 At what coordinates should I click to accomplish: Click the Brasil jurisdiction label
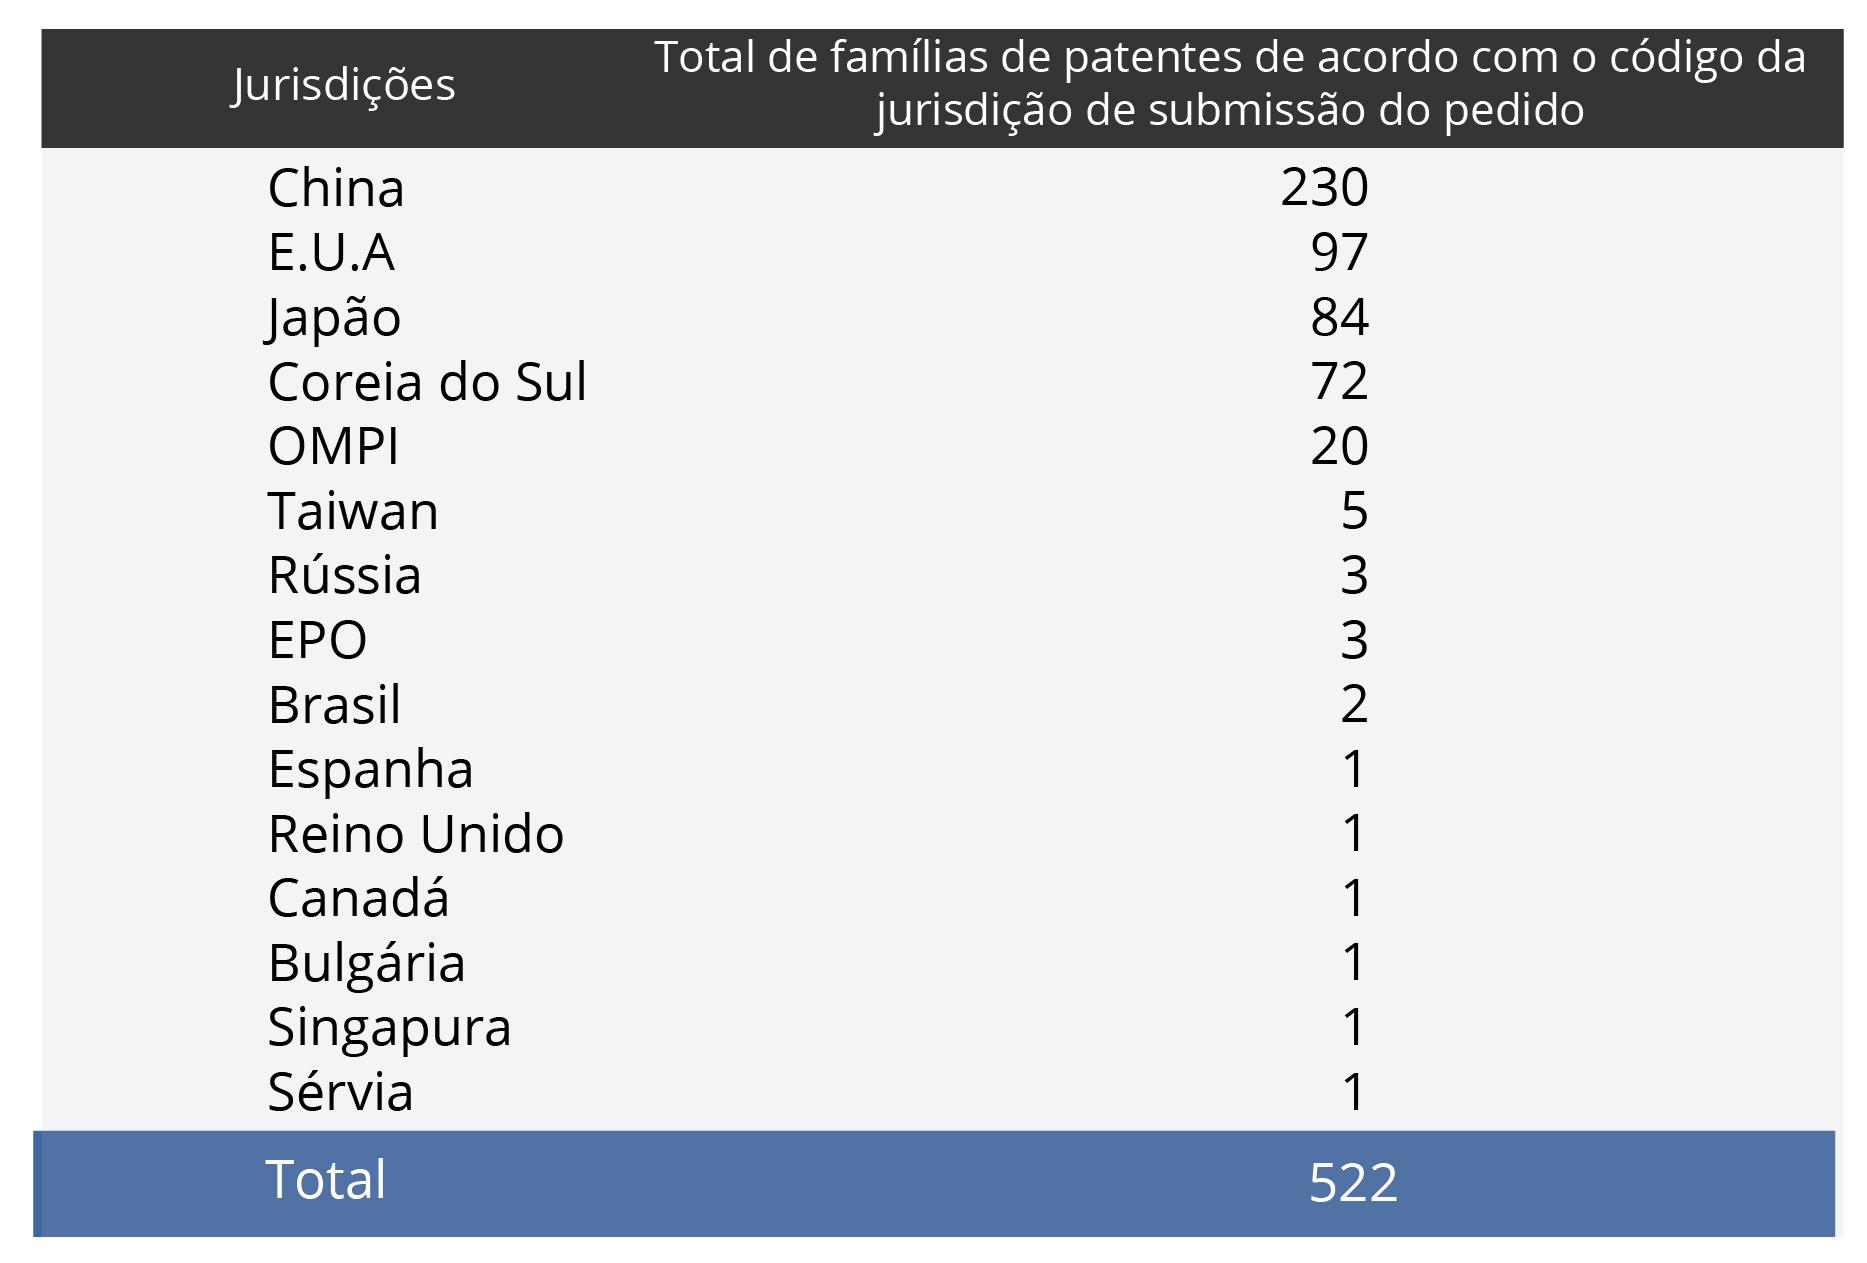pyautogui.click(x=334, y=705)
